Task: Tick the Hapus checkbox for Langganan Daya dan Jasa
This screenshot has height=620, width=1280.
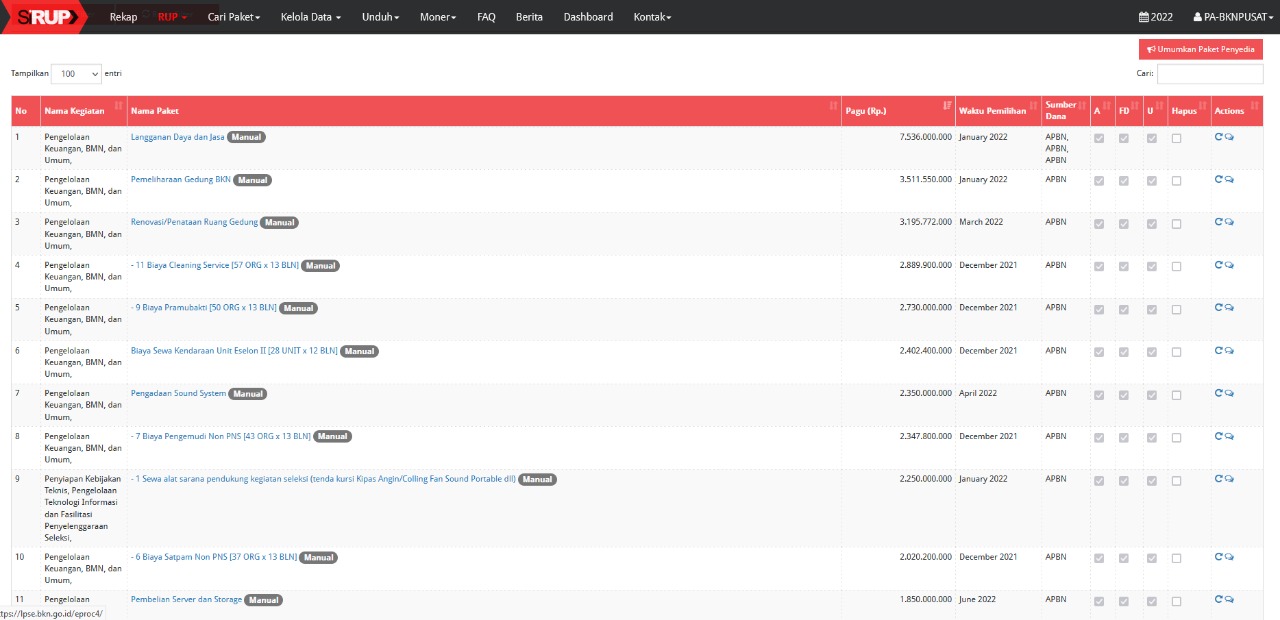Action: [1176, 138]
